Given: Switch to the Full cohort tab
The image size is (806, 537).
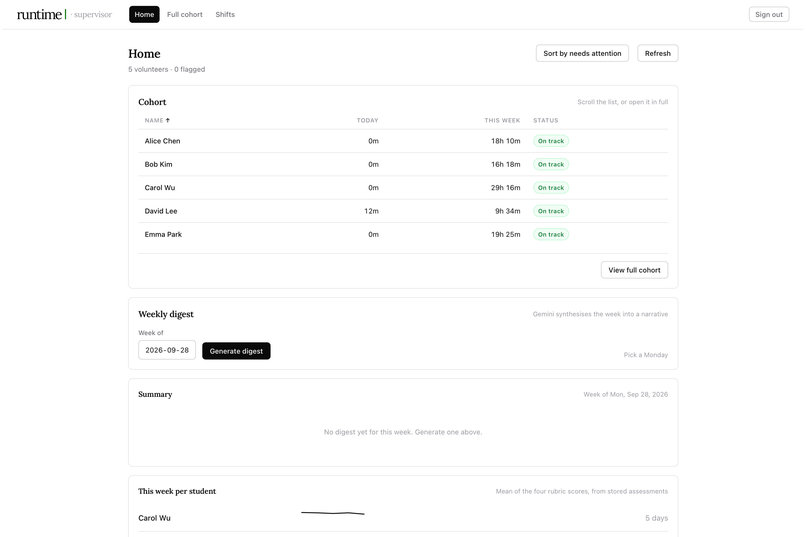Looking at the screenshot, I should coord(185,14).
